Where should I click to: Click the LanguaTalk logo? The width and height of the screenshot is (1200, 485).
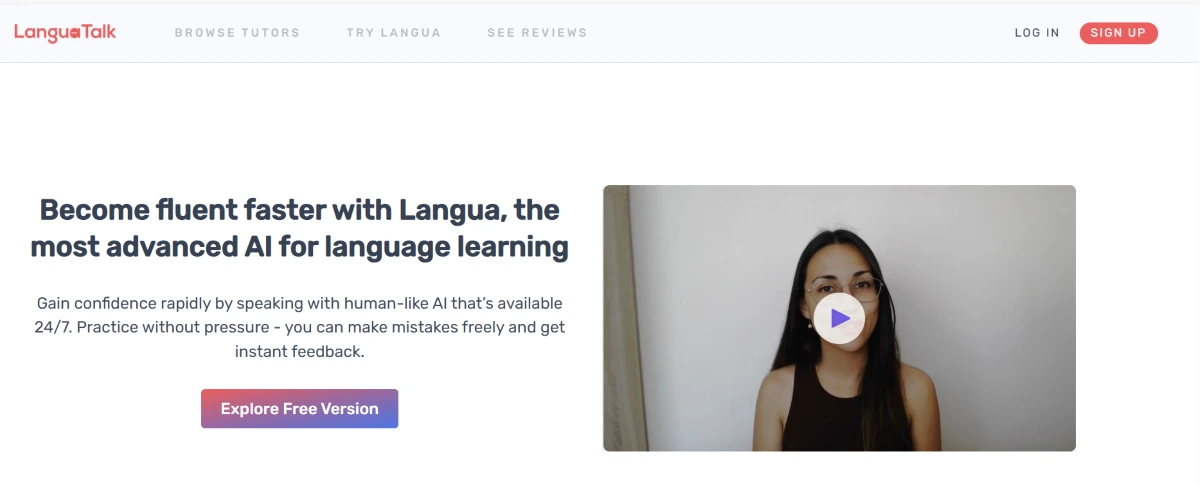65,32
